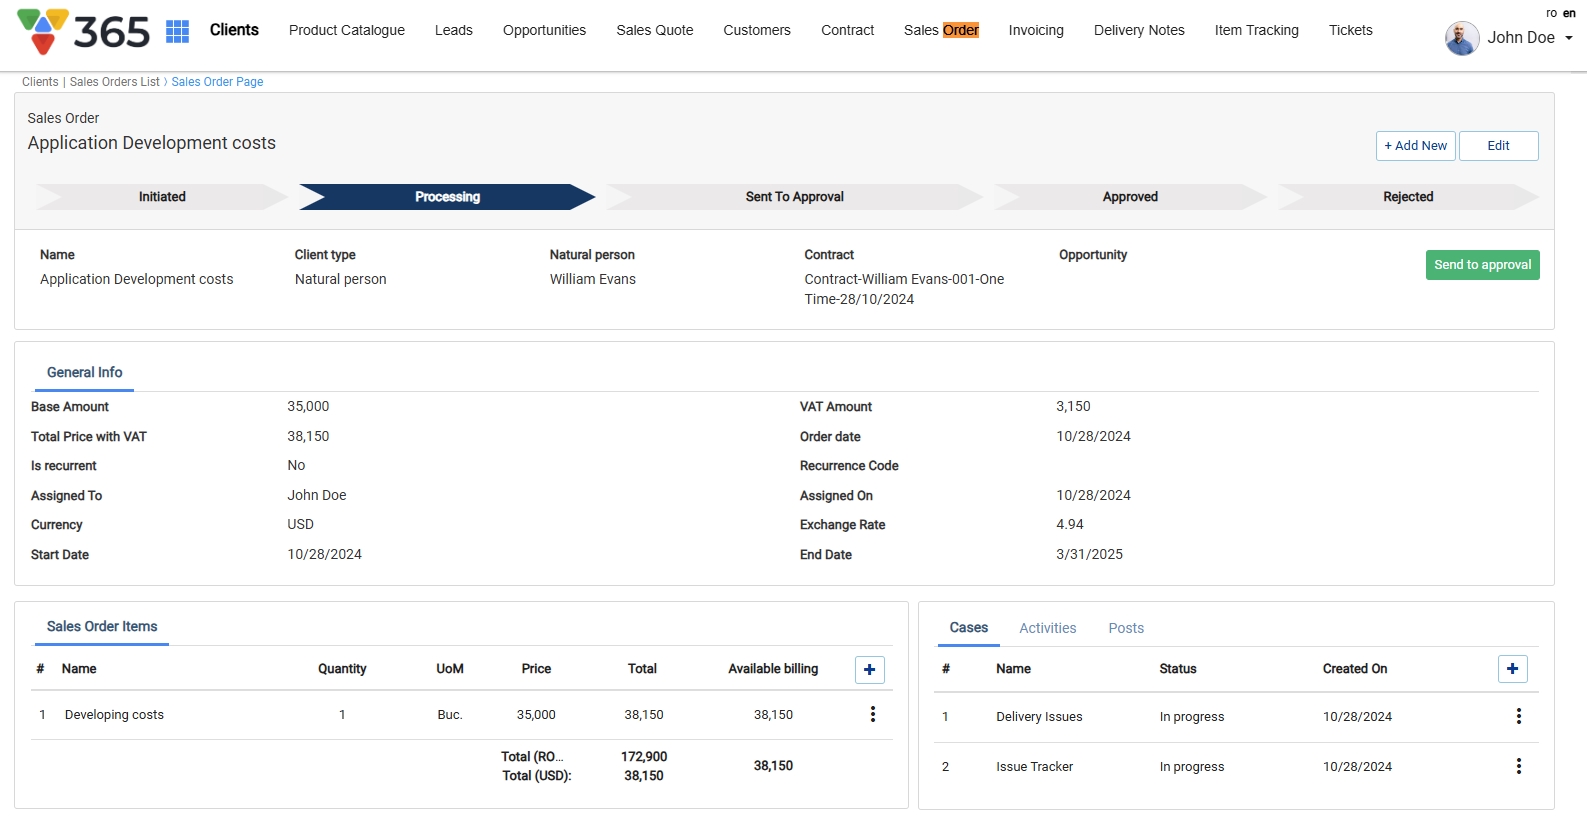Open Delivery Issues case options menu
The width and height of the screenshot is (1587, 831).
pyautogui.click(x=1518, y=716)
